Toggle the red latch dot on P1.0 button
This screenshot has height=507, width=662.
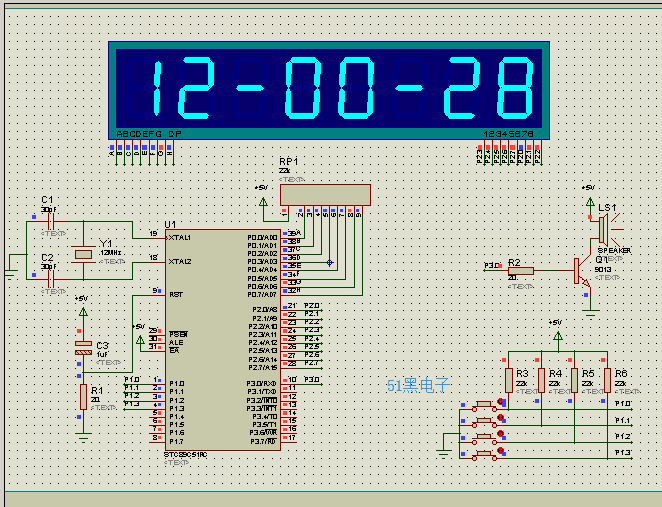[x=500, y=401]
